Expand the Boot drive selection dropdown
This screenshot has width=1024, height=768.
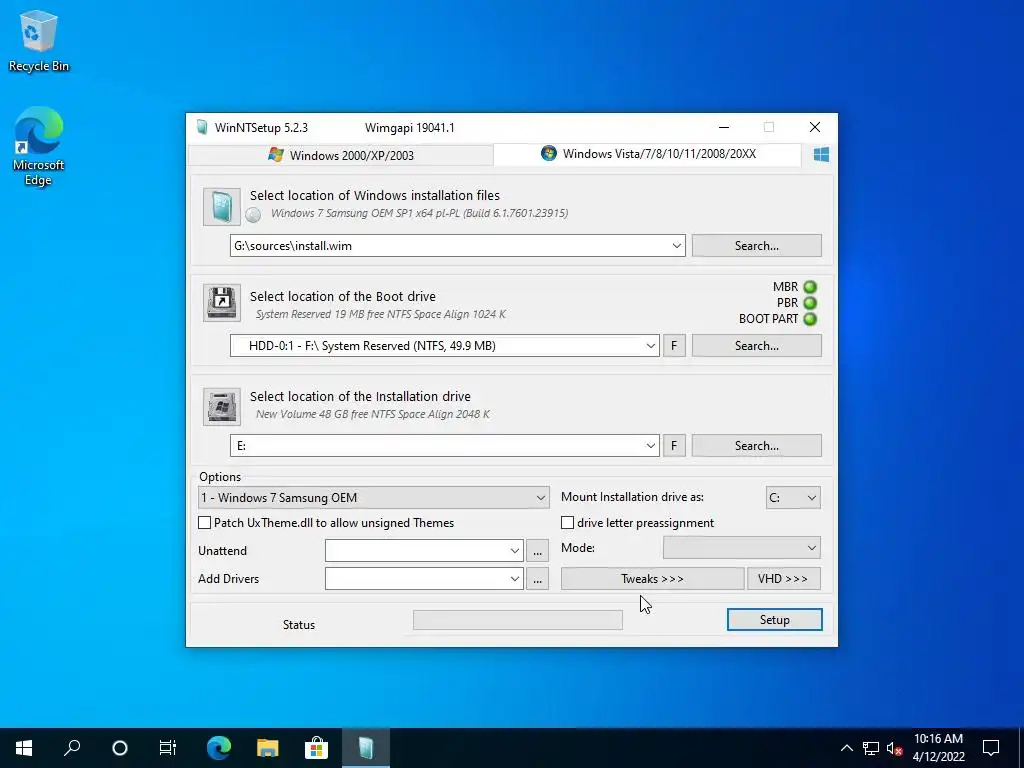650,345
